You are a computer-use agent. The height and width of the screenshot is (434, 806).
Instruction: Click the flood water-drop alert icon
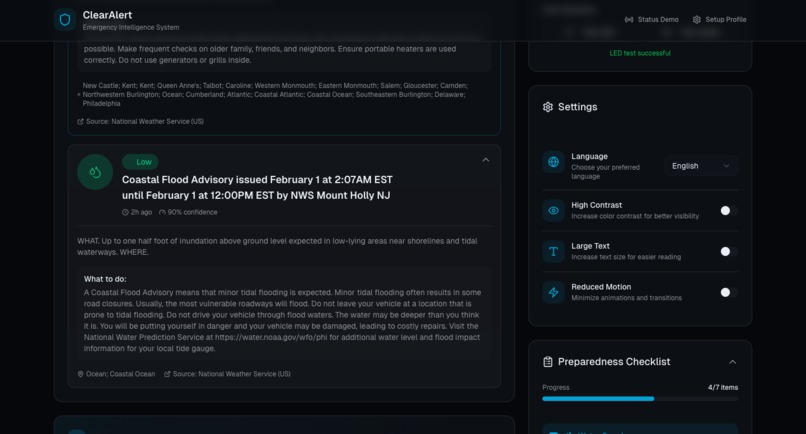[x=95, y=172]
